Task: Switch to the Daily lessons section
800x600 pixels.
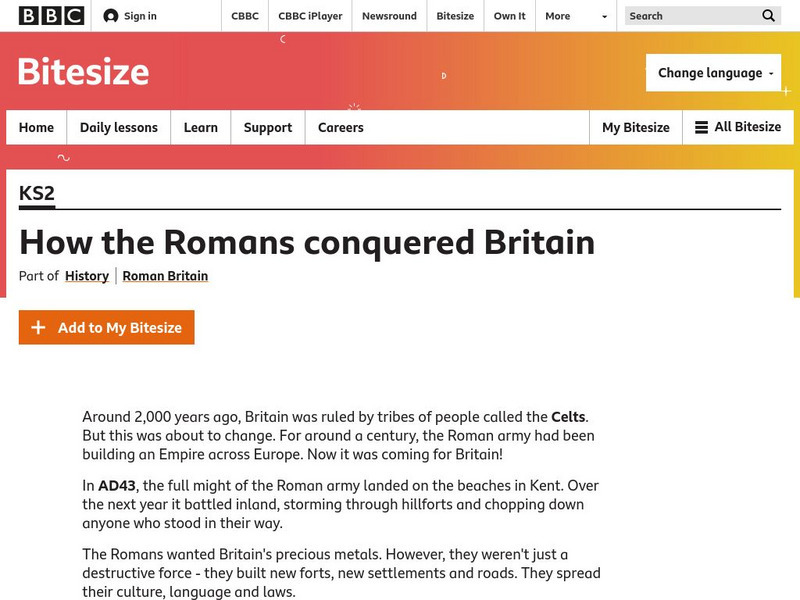Action: (x=119, y=127)
